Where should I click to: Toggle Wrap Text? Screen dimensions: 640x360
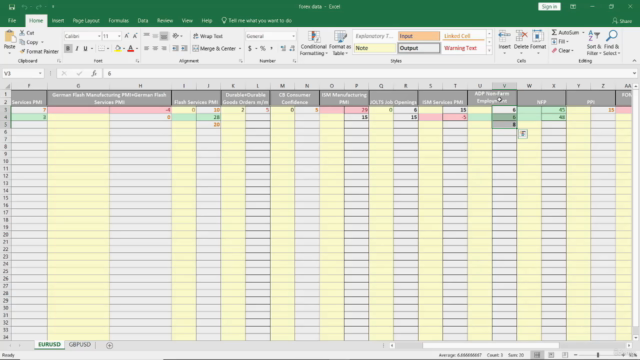(x=208, y=36)
